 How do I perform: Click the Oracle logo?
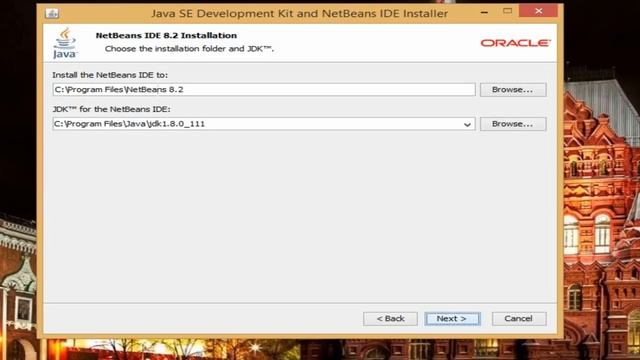pyautogui.click(x=516, y=43)
